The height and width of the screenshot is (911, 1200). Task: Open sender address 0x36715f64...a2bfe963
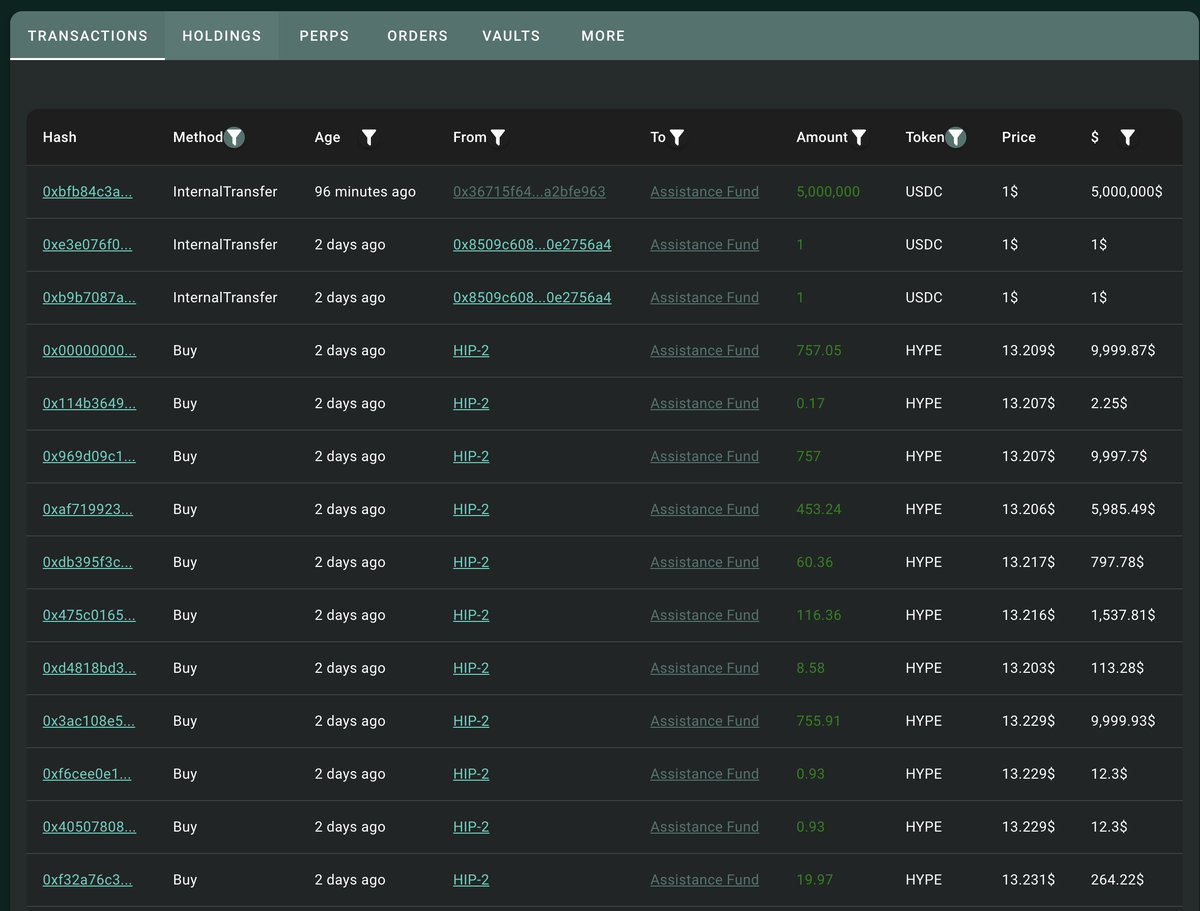[529, 192]
